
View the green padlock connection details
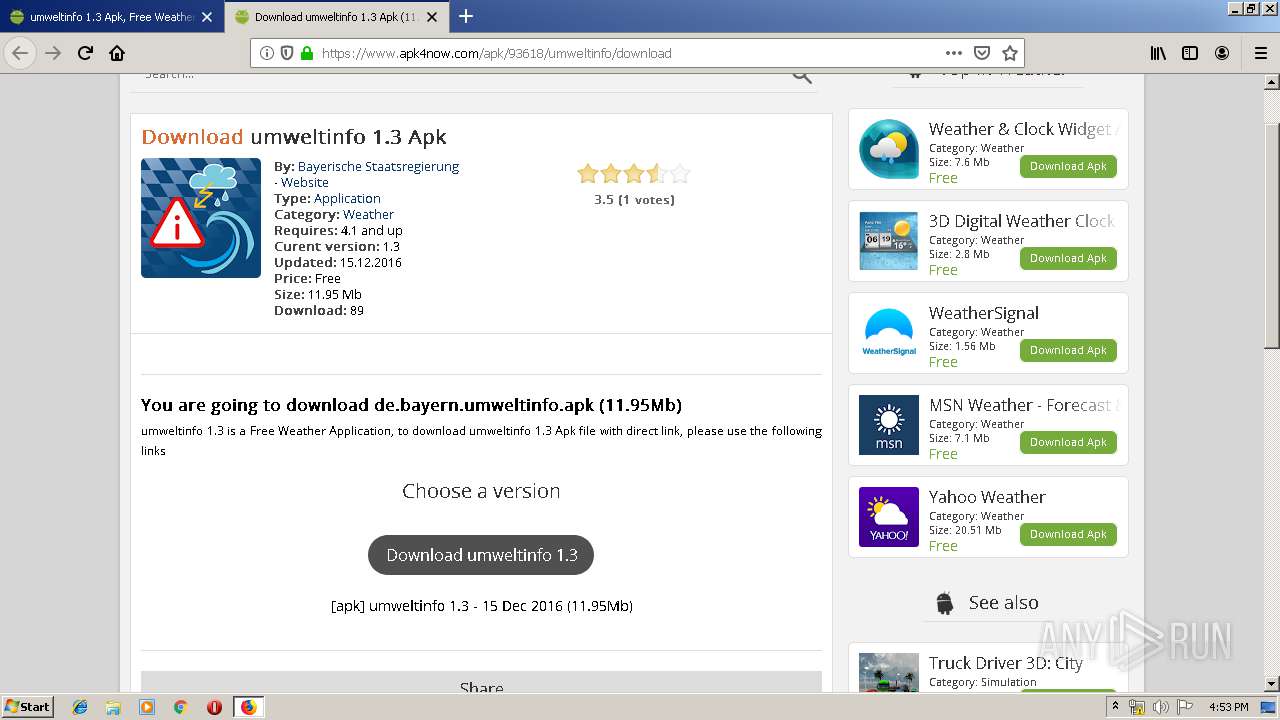[307, 53]
